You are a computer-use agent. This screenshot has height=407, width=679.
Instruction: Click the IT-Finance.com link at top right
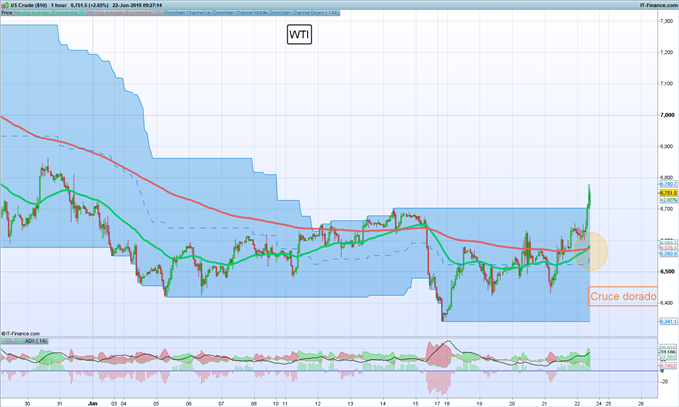pos(659,5)
